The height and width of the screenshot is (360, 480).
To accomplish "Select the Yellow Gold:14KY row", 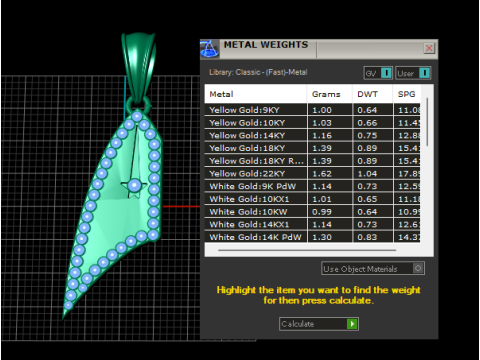I will point(312,135).
